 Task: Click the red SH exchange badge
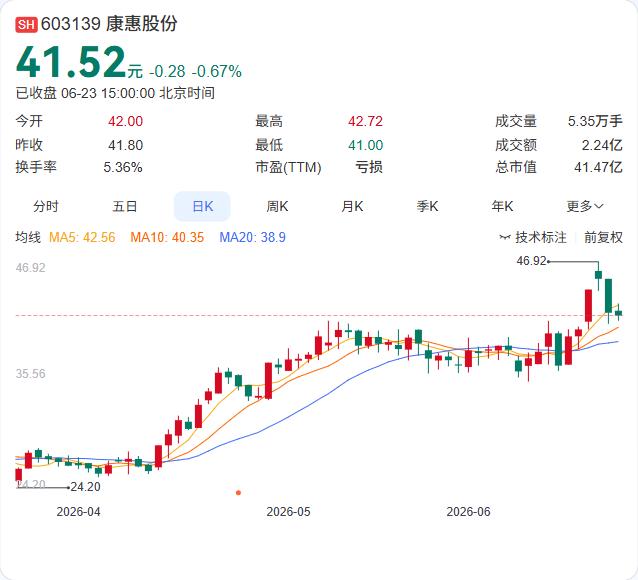pos(26,24)
